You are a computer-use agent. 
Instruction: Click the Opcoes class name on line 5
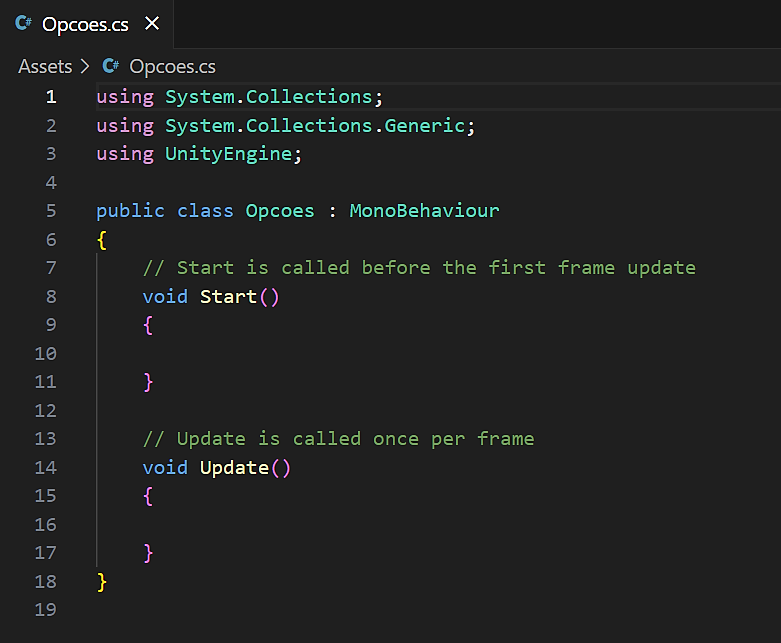(280, 211)
